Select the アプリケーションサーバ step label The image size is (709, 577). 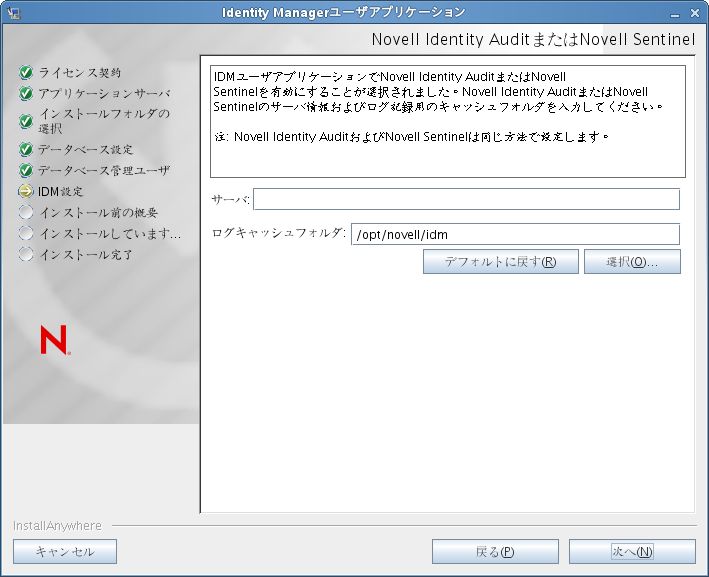[x=104, y=93]
